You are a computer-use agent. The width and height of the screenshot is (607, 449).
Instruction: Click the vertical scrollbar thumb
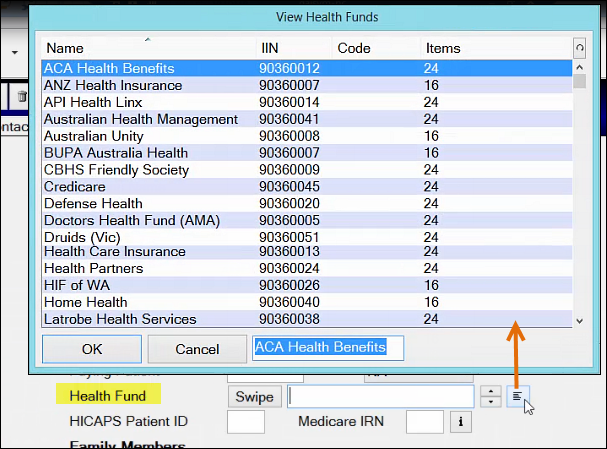tap(580, 81)
